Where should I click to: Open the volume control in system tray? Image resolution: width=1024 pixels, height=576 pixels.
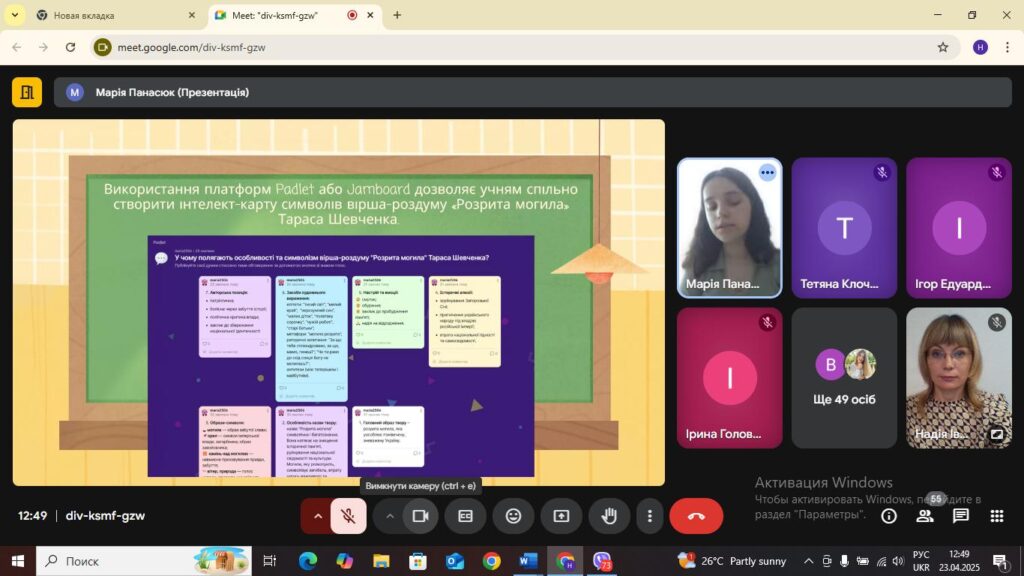899,561
